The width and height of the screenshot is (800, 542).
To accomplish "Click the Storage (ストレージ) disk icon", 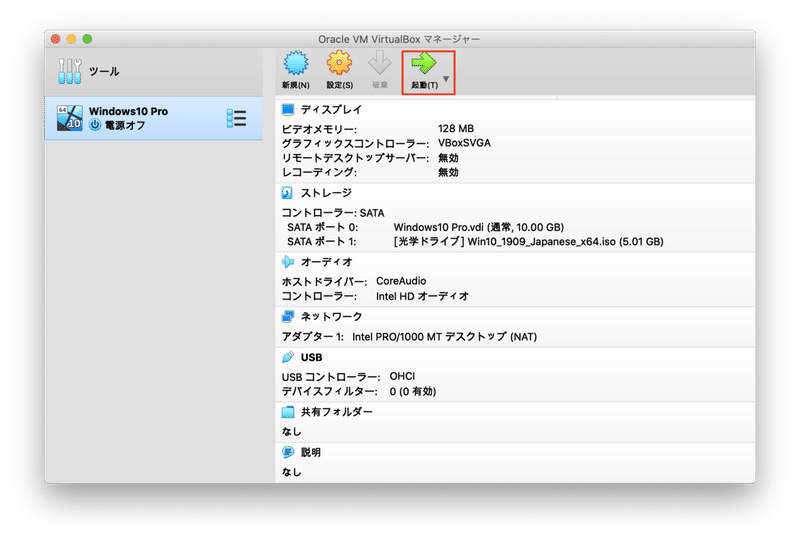I will [287, 193].
